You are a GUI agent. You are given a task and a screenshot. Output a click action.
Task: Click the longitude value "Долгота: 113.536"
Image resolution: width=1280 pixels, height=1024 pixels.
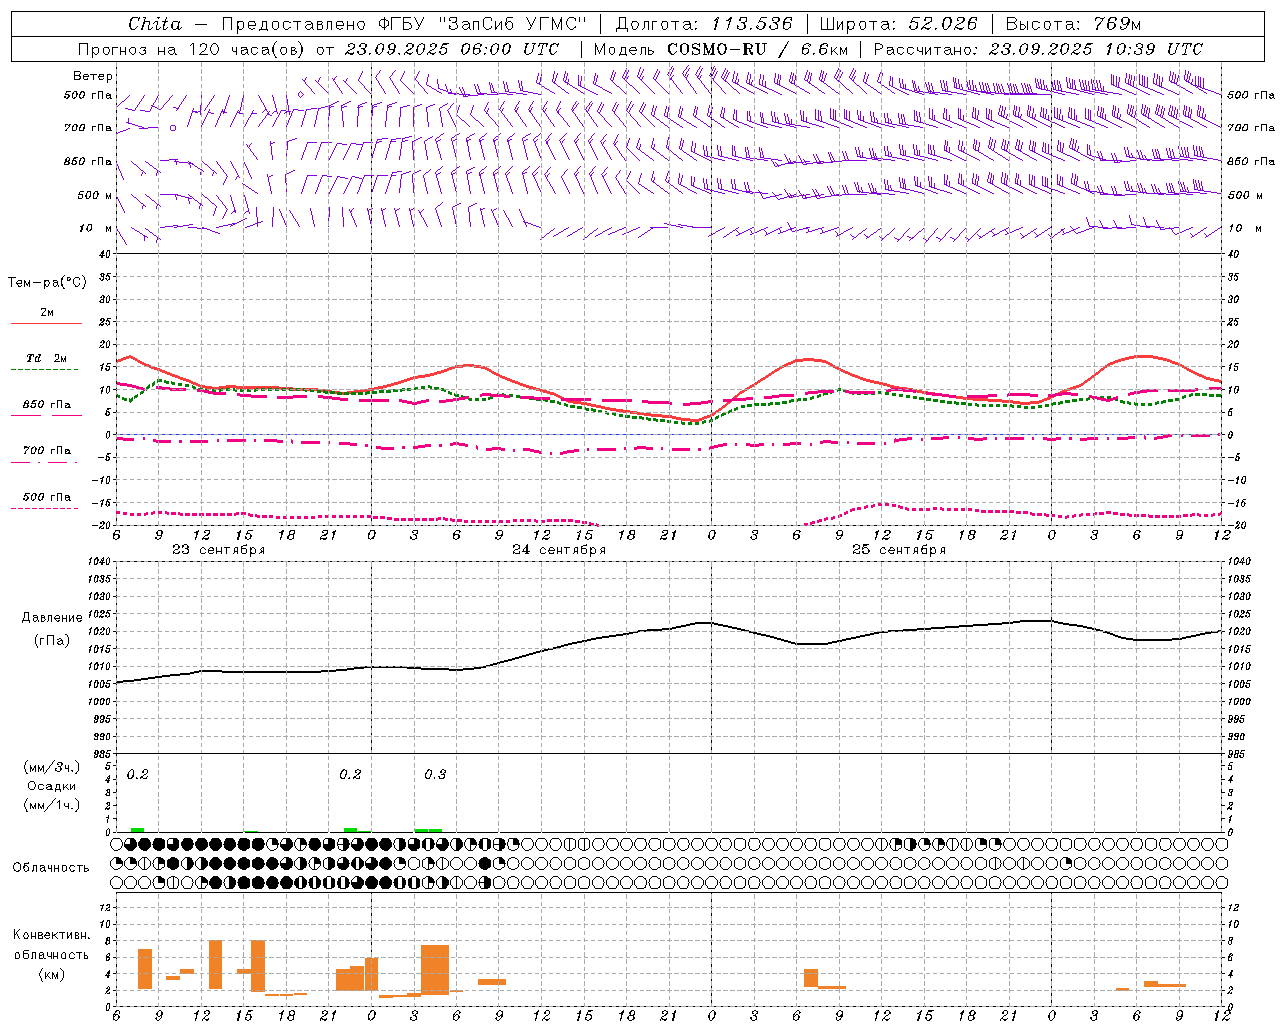click(704, 24)
